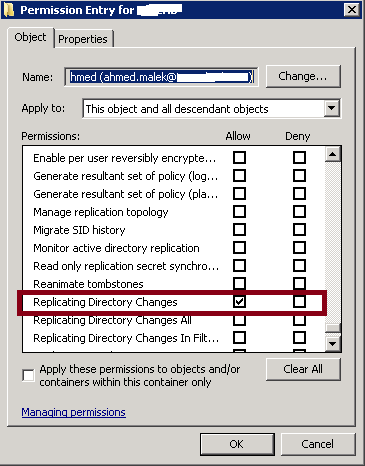Screen dimensions: 365x466
Task: Uncheck Allow for Replicating Directory Changes
Action: [239, 301]
